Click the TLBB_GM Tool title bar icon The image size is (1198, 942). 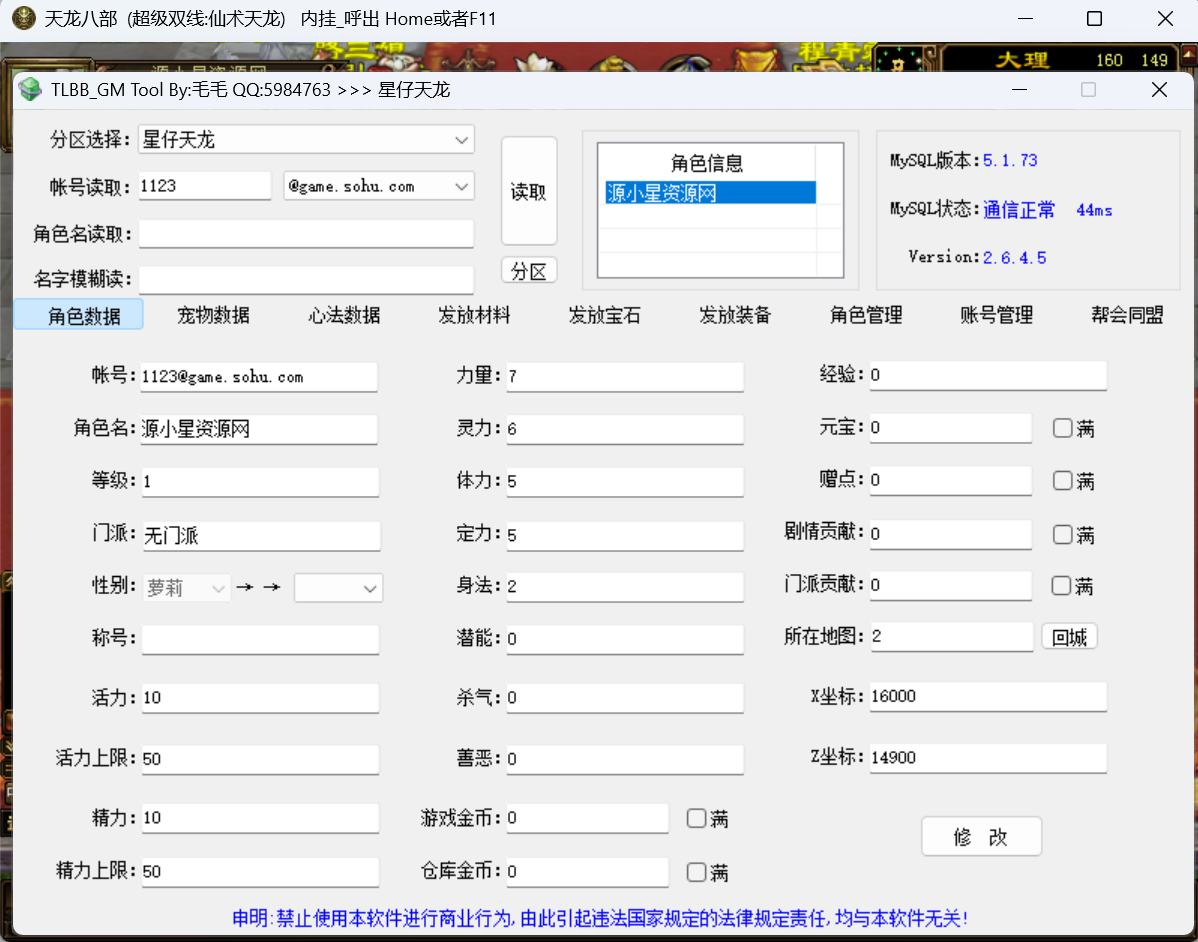(x=29, y=89)
